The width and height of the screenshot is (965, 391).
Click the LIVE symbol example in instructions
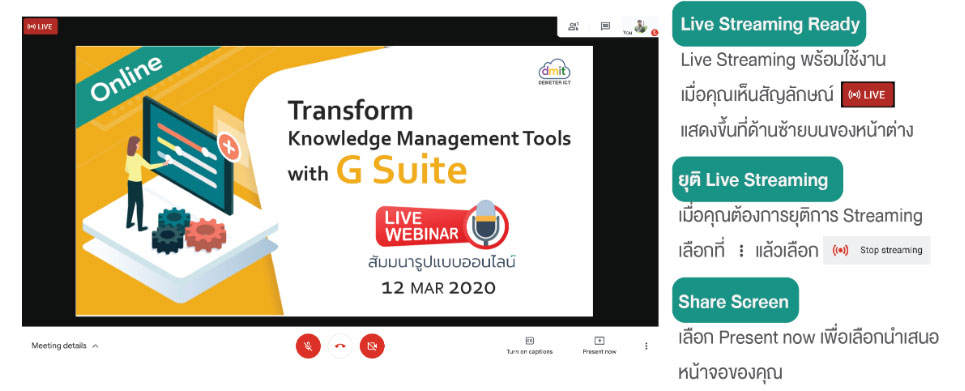(867, 95)
